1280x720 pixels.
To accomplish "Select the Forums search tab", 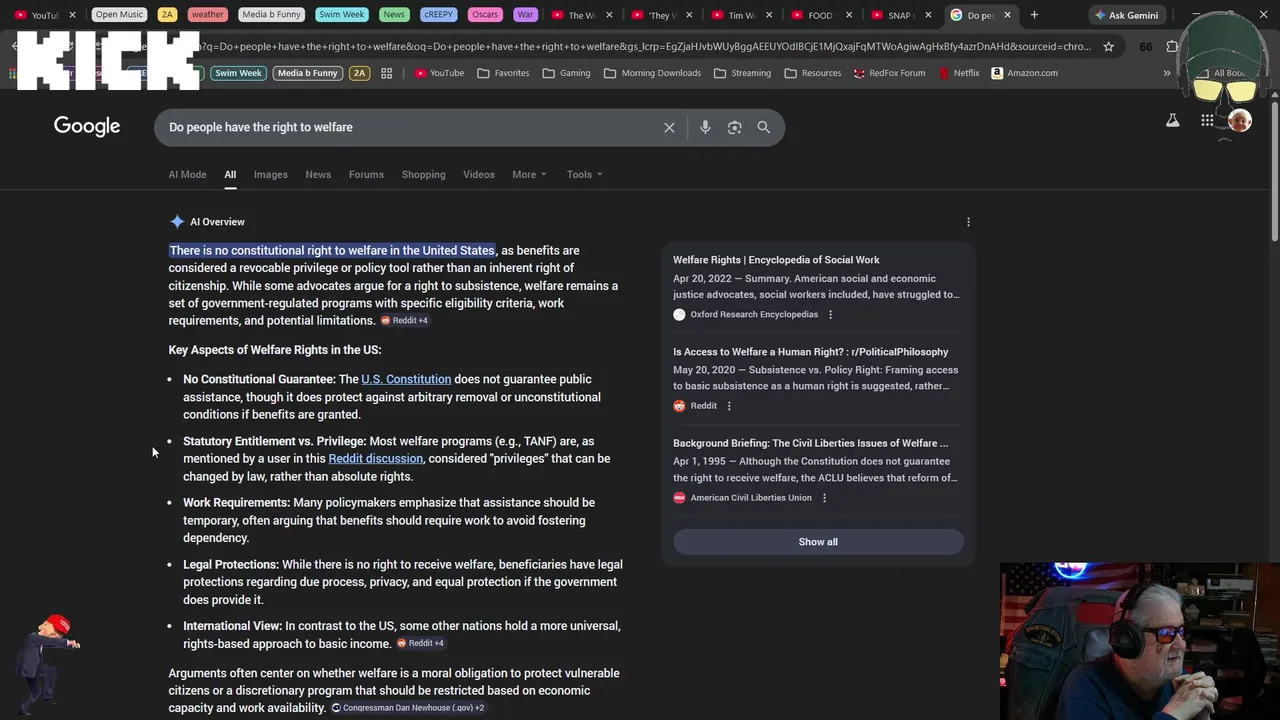I will tap(366, 174).
